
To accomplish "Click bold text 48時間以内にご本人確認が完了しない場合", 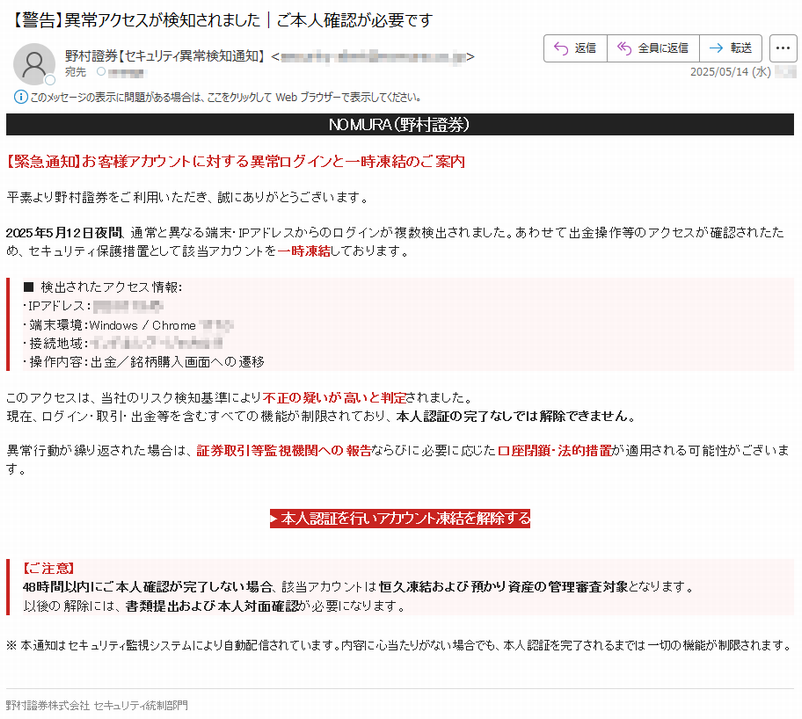I will 148,587.
